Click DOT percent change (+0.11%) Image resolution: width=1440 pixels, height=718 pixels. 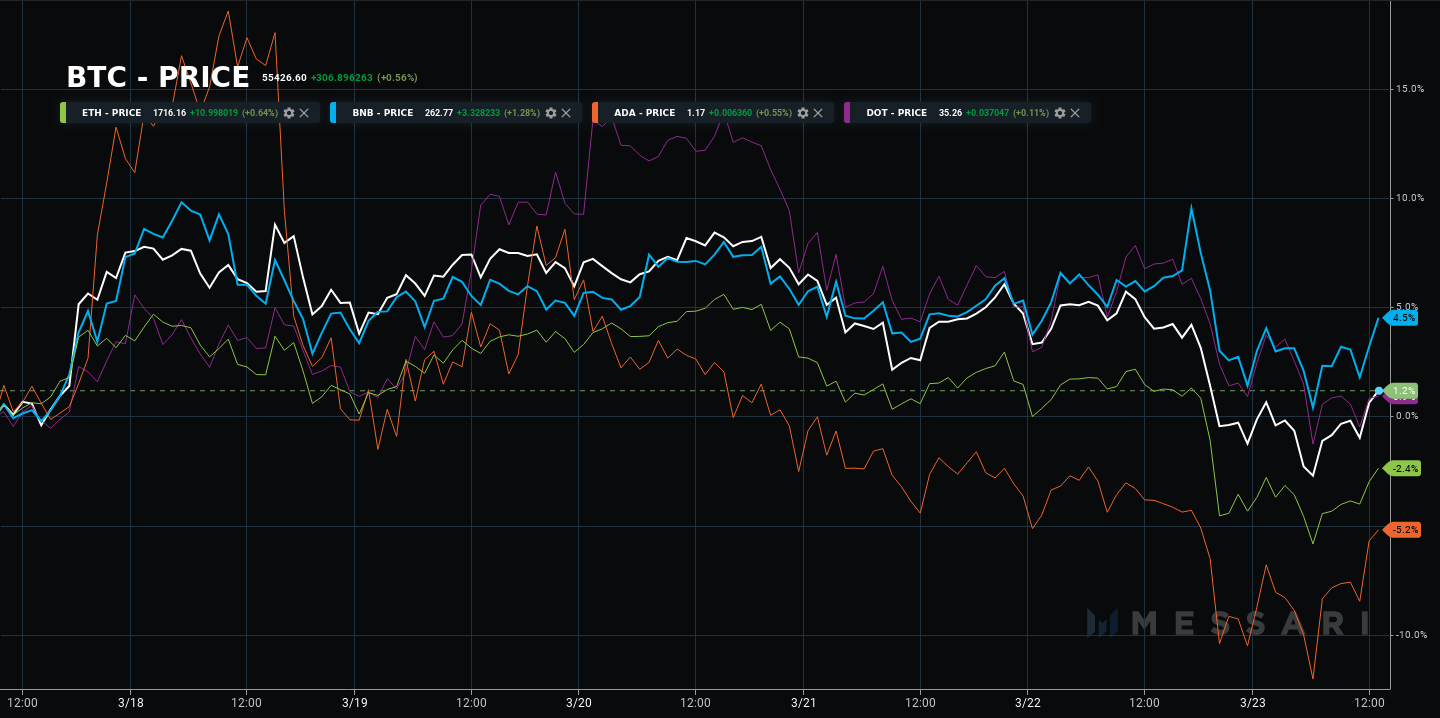coord(1030,113)
